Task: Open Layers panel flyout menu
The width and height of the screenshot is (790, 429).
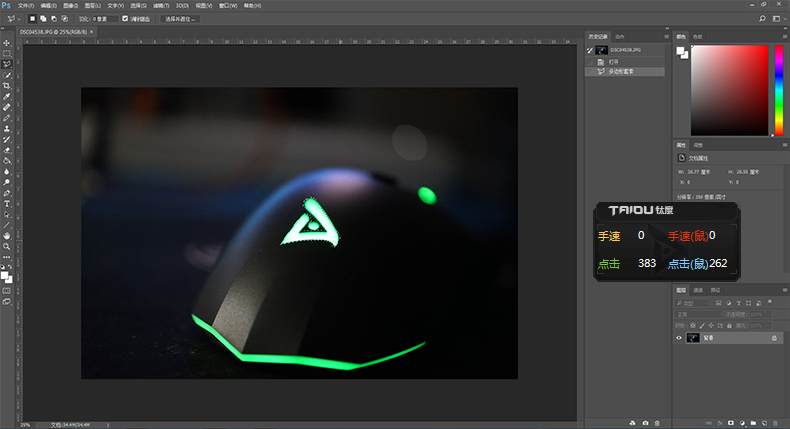Action: [785, 290]
